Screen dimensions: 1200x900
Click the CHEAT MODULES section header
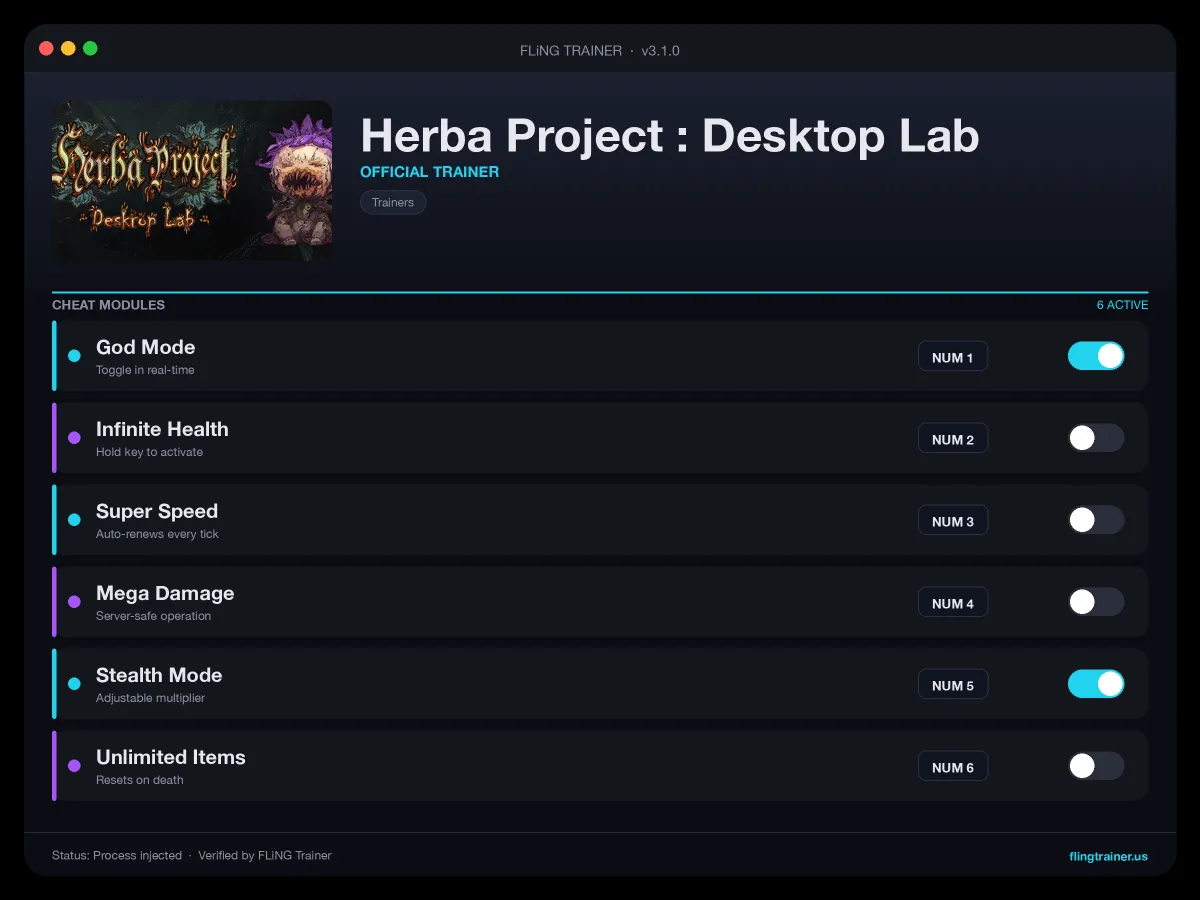click(108, 305)
